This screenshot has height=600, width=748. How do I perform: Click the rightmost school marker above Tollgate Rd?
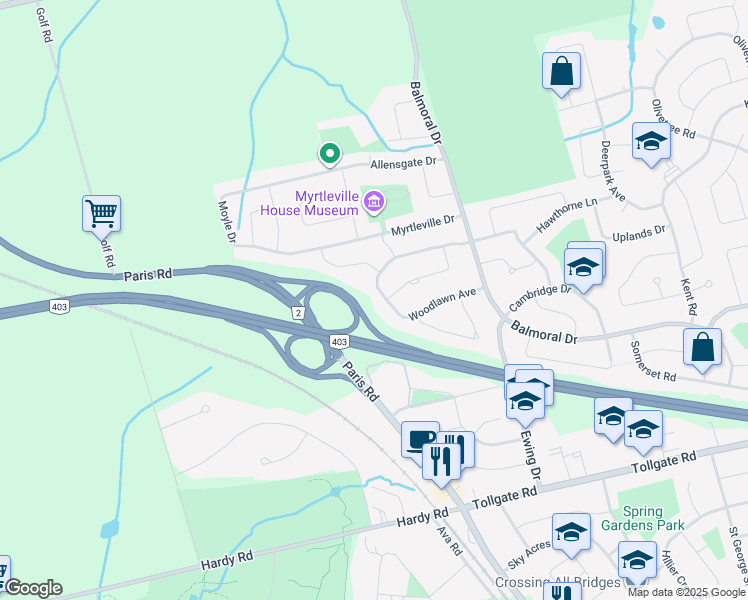[x=643, y=430]
